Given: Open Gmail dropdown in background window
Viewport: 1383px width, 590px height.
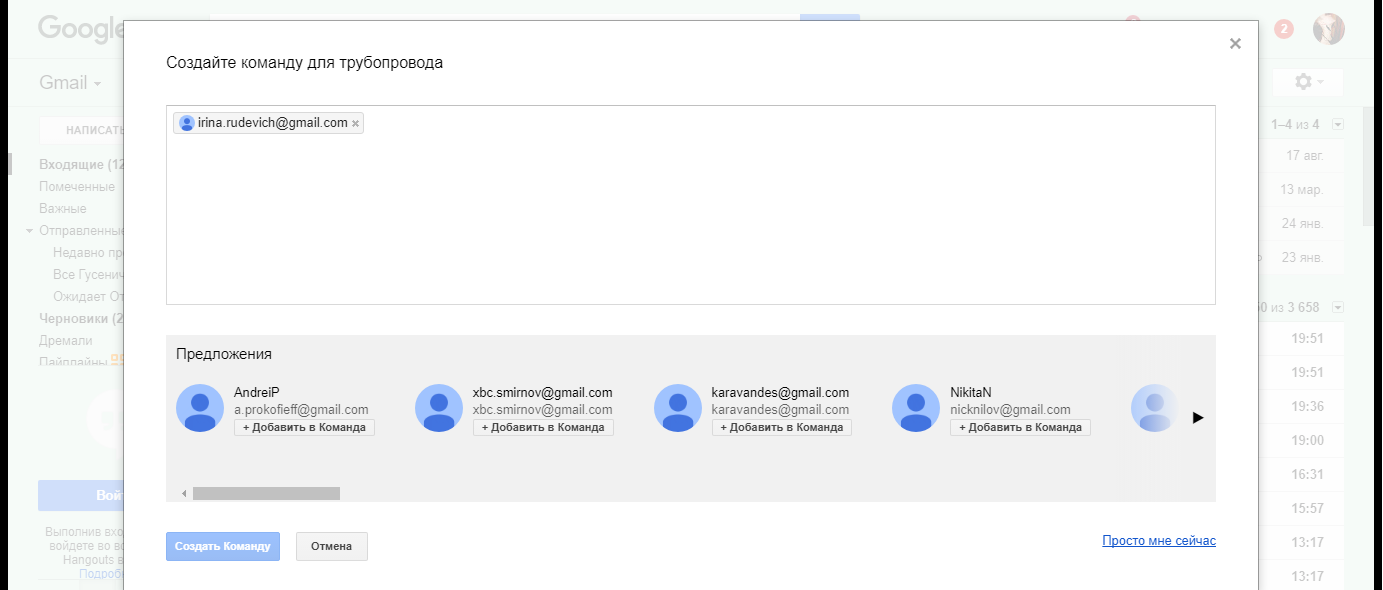Looking at the screenshot, I should 70,83.
